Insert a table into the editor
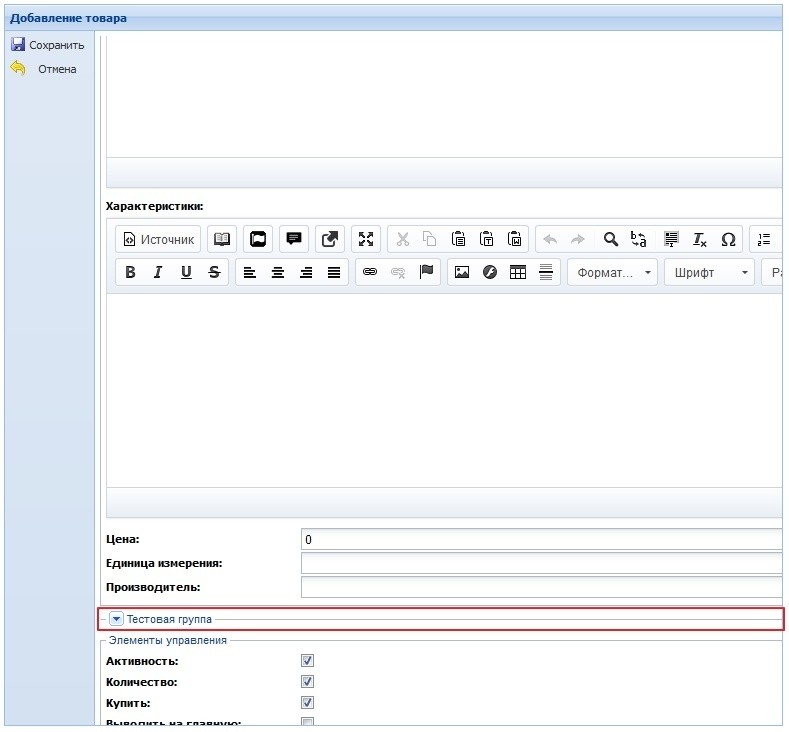The width and height of the screenshot is (789, 732). (518, 272)
